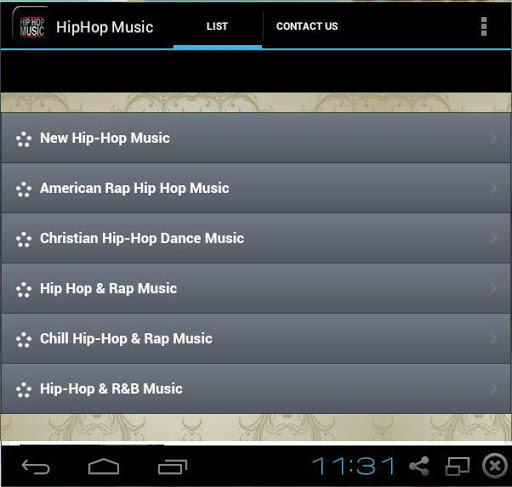The height and width of the screenshot is (487, 512).
Task: Tap the HipHop Music title text
Action: click(105, 27)
